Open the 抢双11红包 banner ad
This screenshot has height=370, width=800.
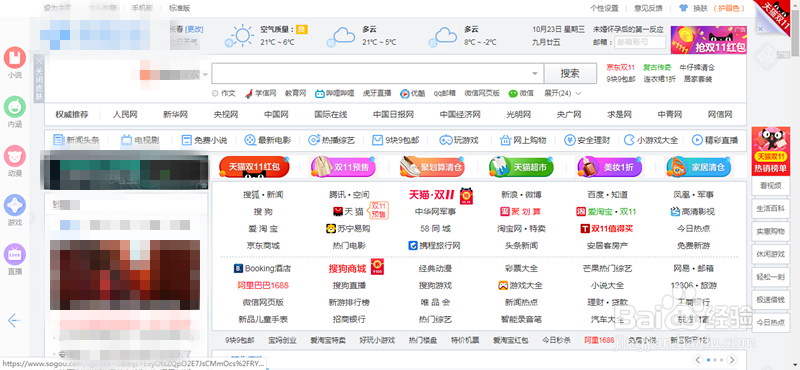point(709,40)
